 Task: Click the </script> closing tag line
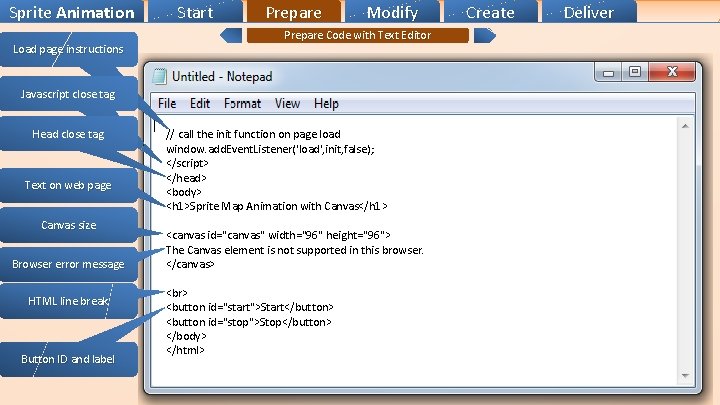(x=187, y=163)
